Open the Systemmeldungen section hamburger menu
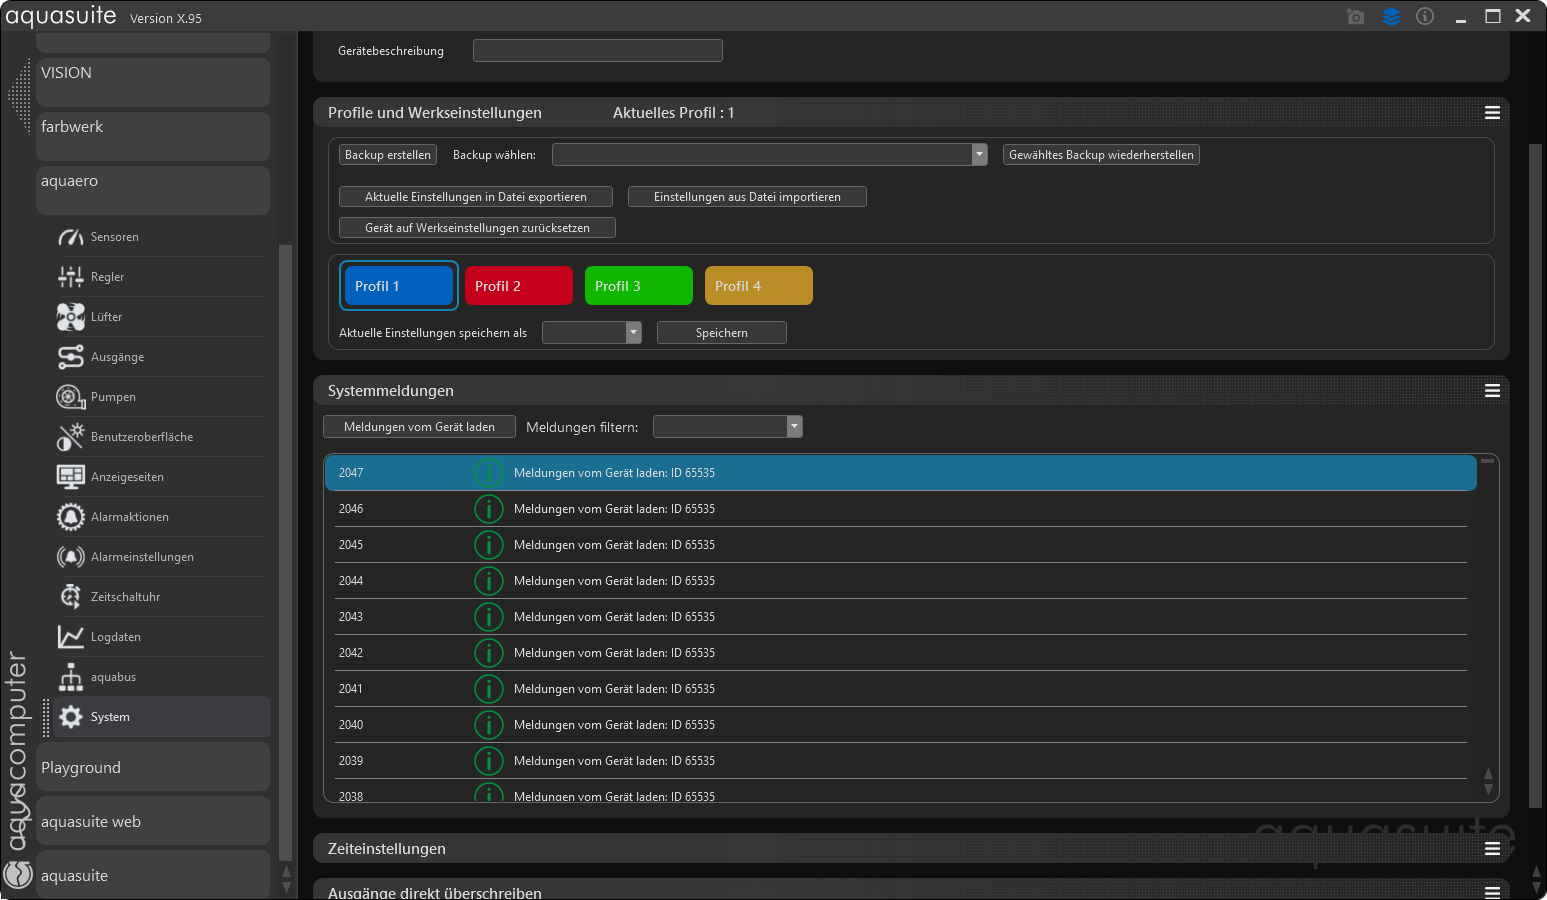Viewport: 1547px width, 900px height. pyautogui.click(x=1492, y=391)
